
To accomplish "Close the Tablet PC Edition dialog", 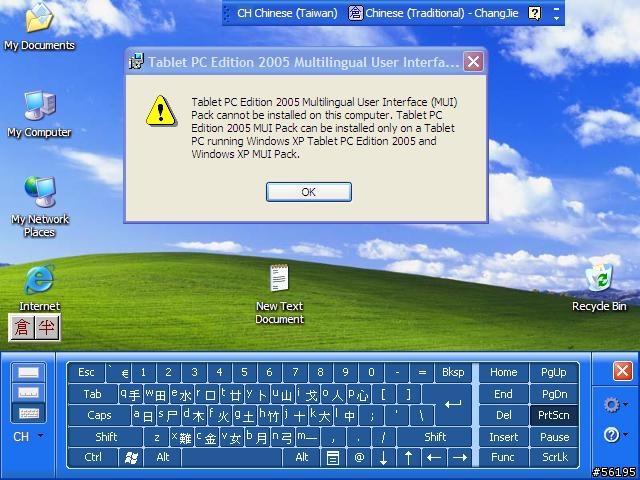I will click(x=473, y=62).
